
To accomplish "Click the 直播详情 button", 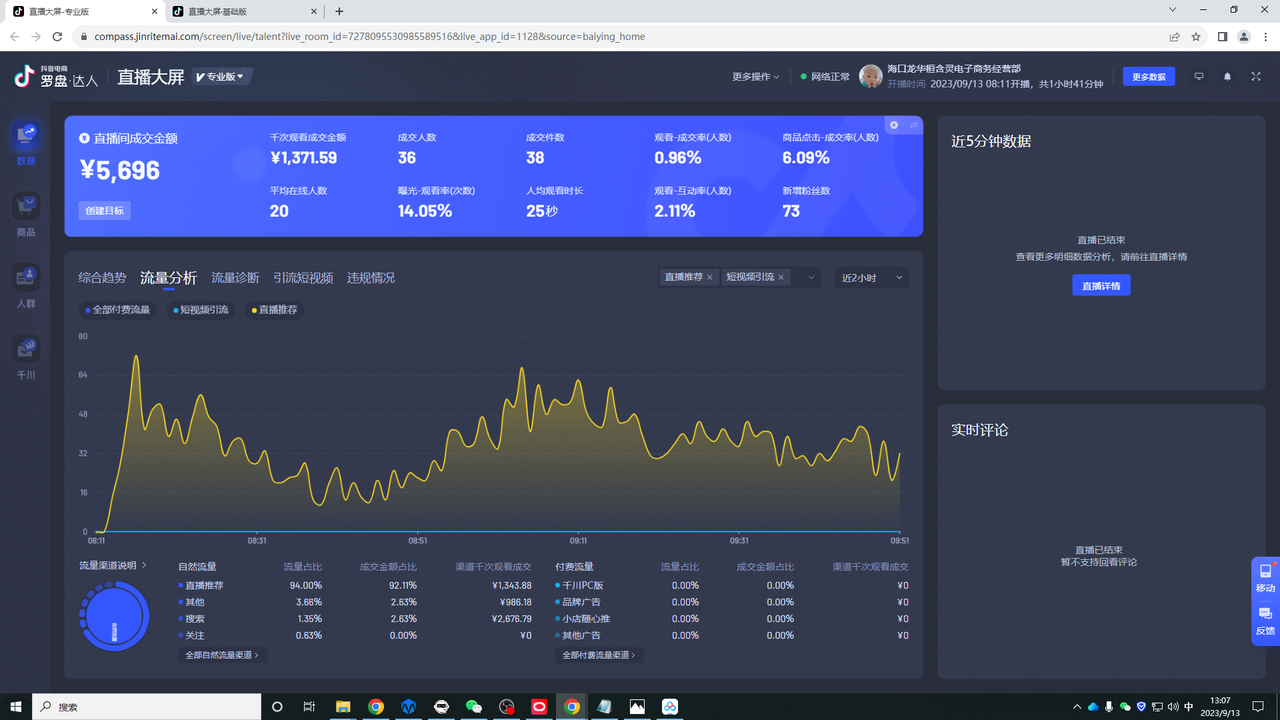I will pos(1100,286).
